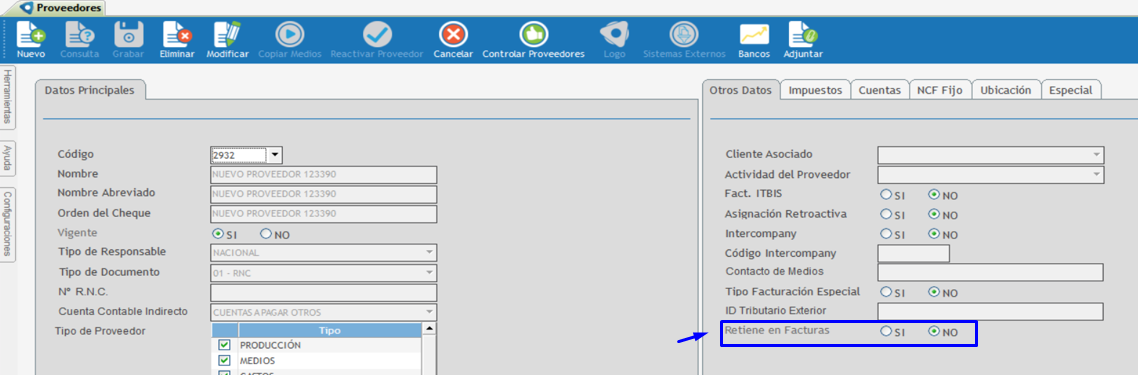Set Intercompany to SI
The width and height of the screenshot is (1138, 375).
pyautogui.click(x=885, y=234)
